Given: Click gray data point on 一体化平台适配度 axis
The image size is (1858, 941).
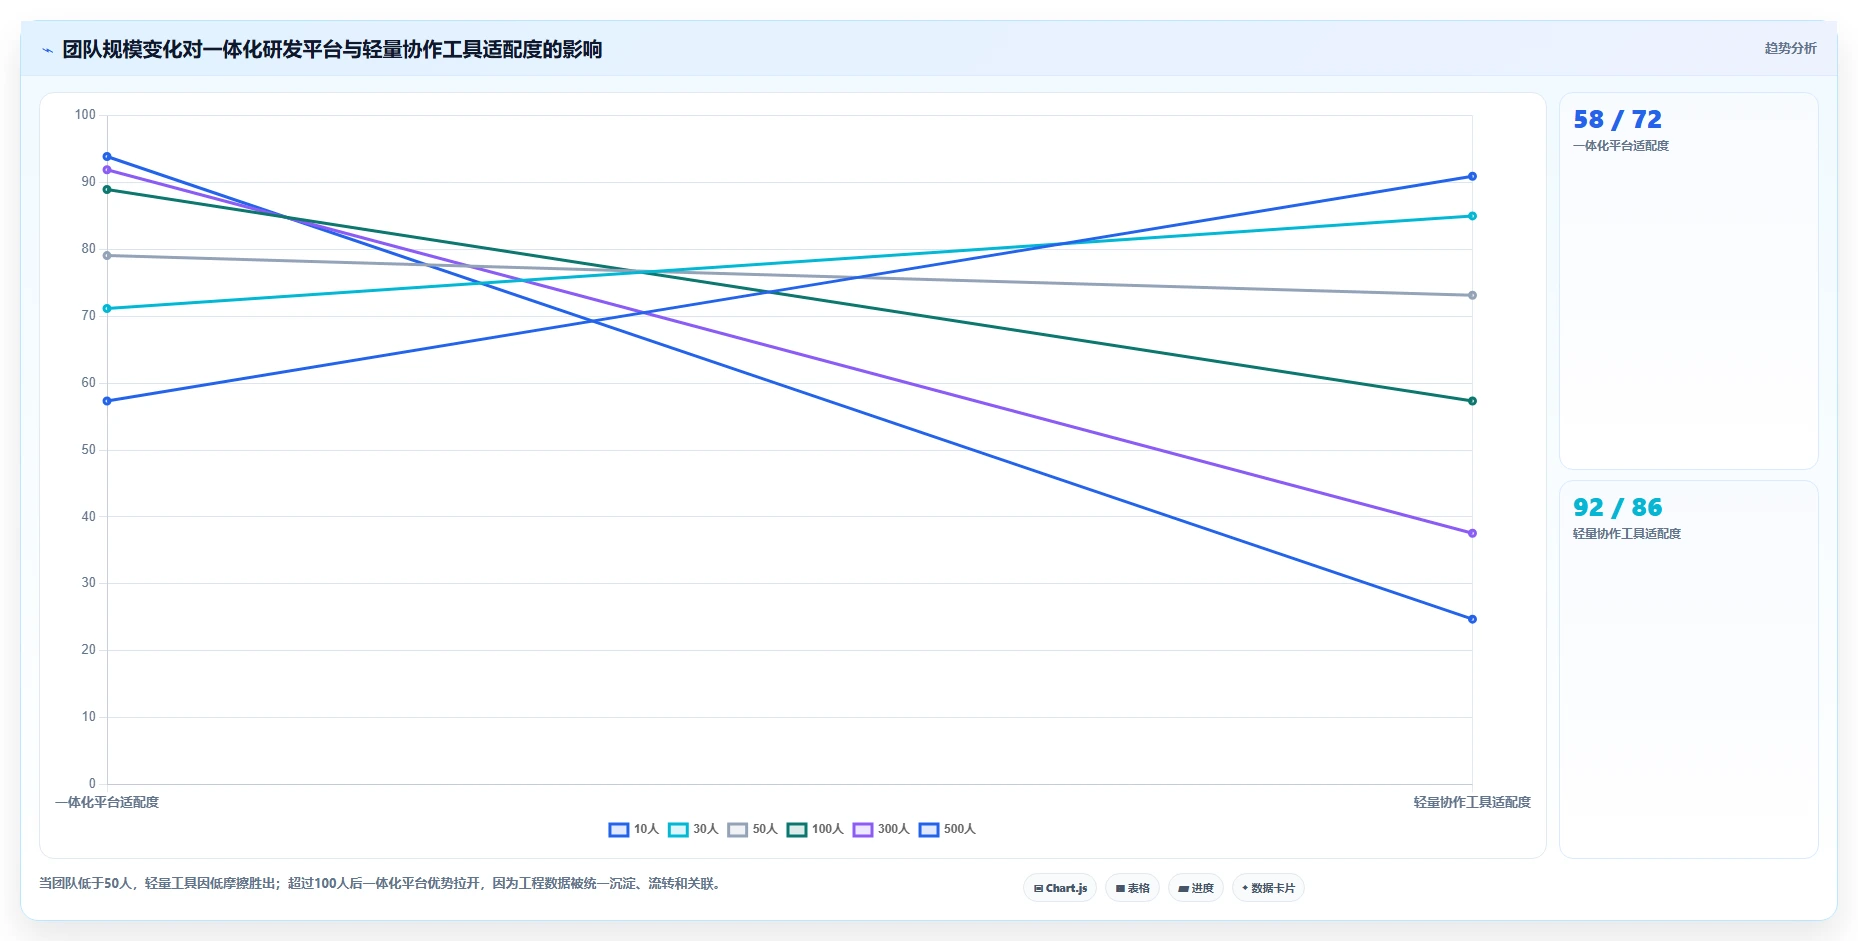Looking at the screenshot, I should coord(107,256).
